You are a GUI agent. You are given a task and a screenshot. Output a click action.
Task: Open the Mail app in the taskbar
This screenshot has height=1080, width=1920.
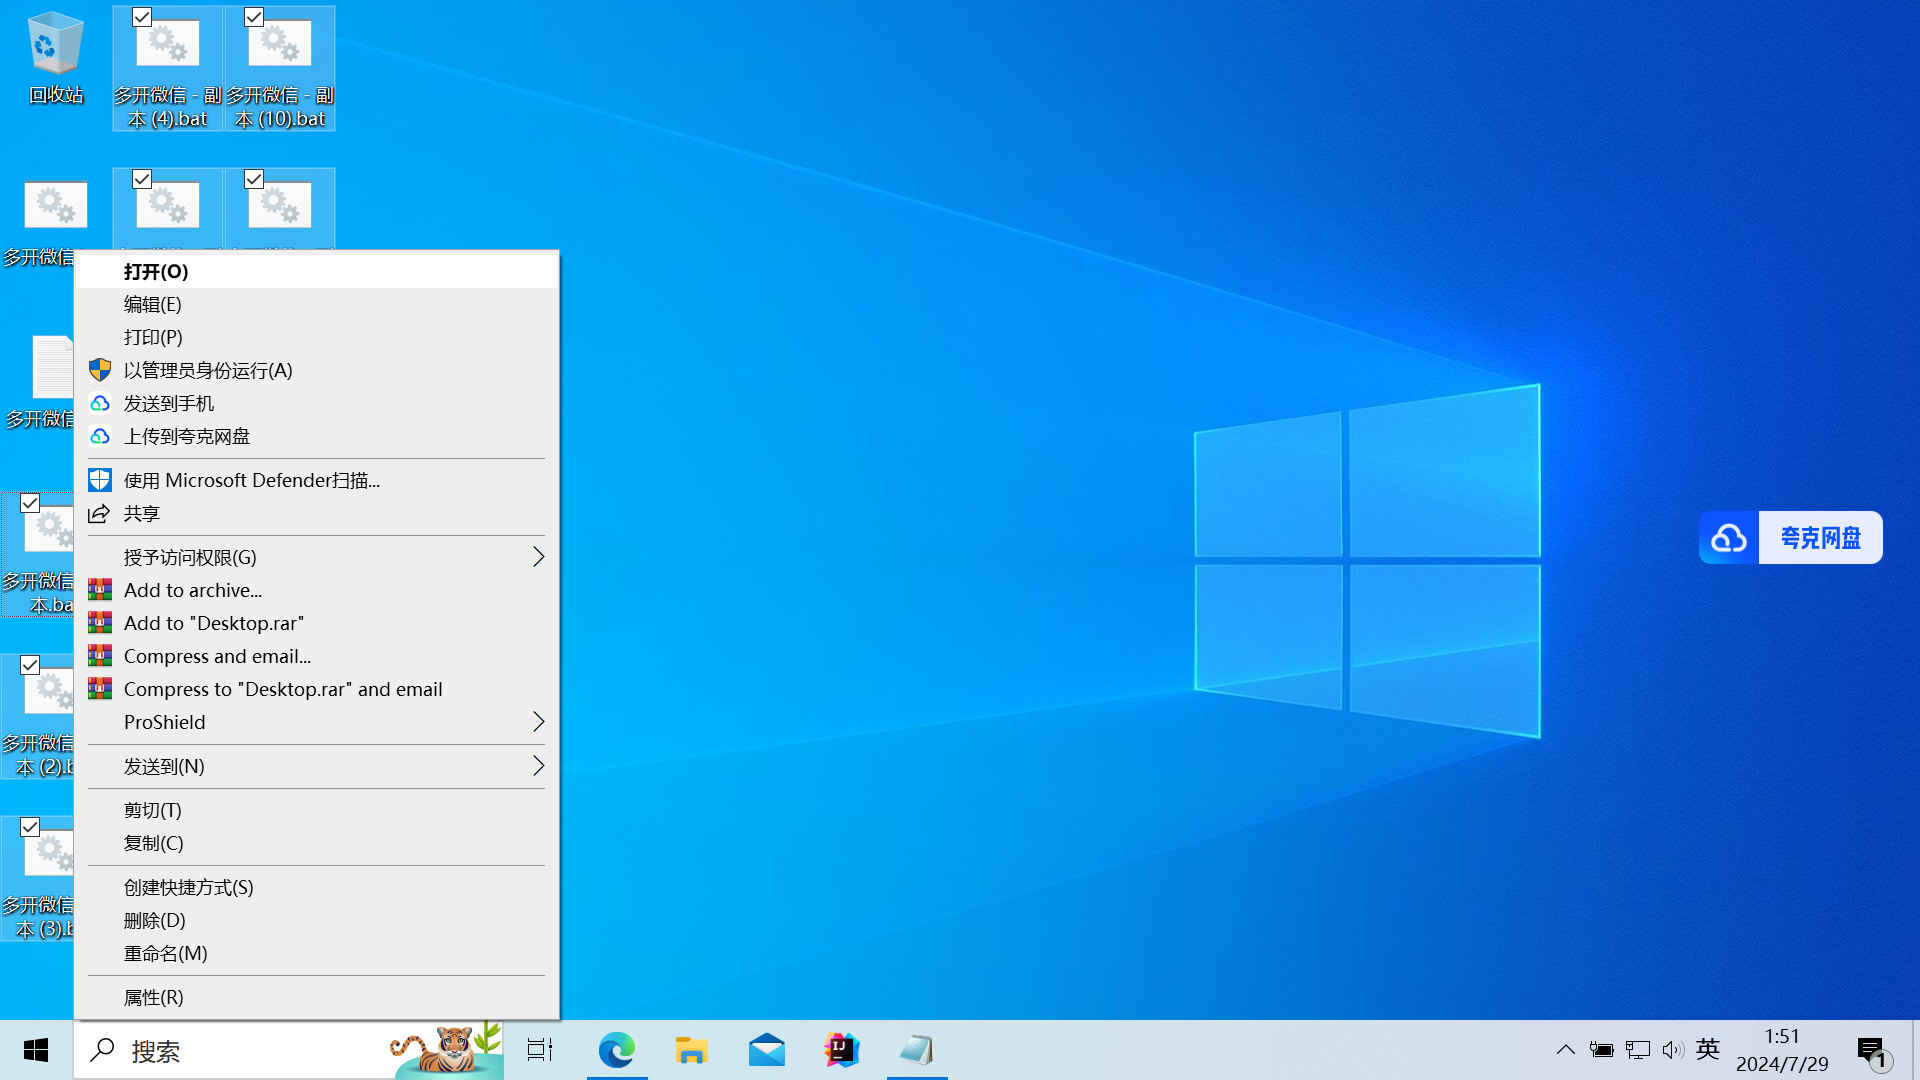pos(767,1050)
